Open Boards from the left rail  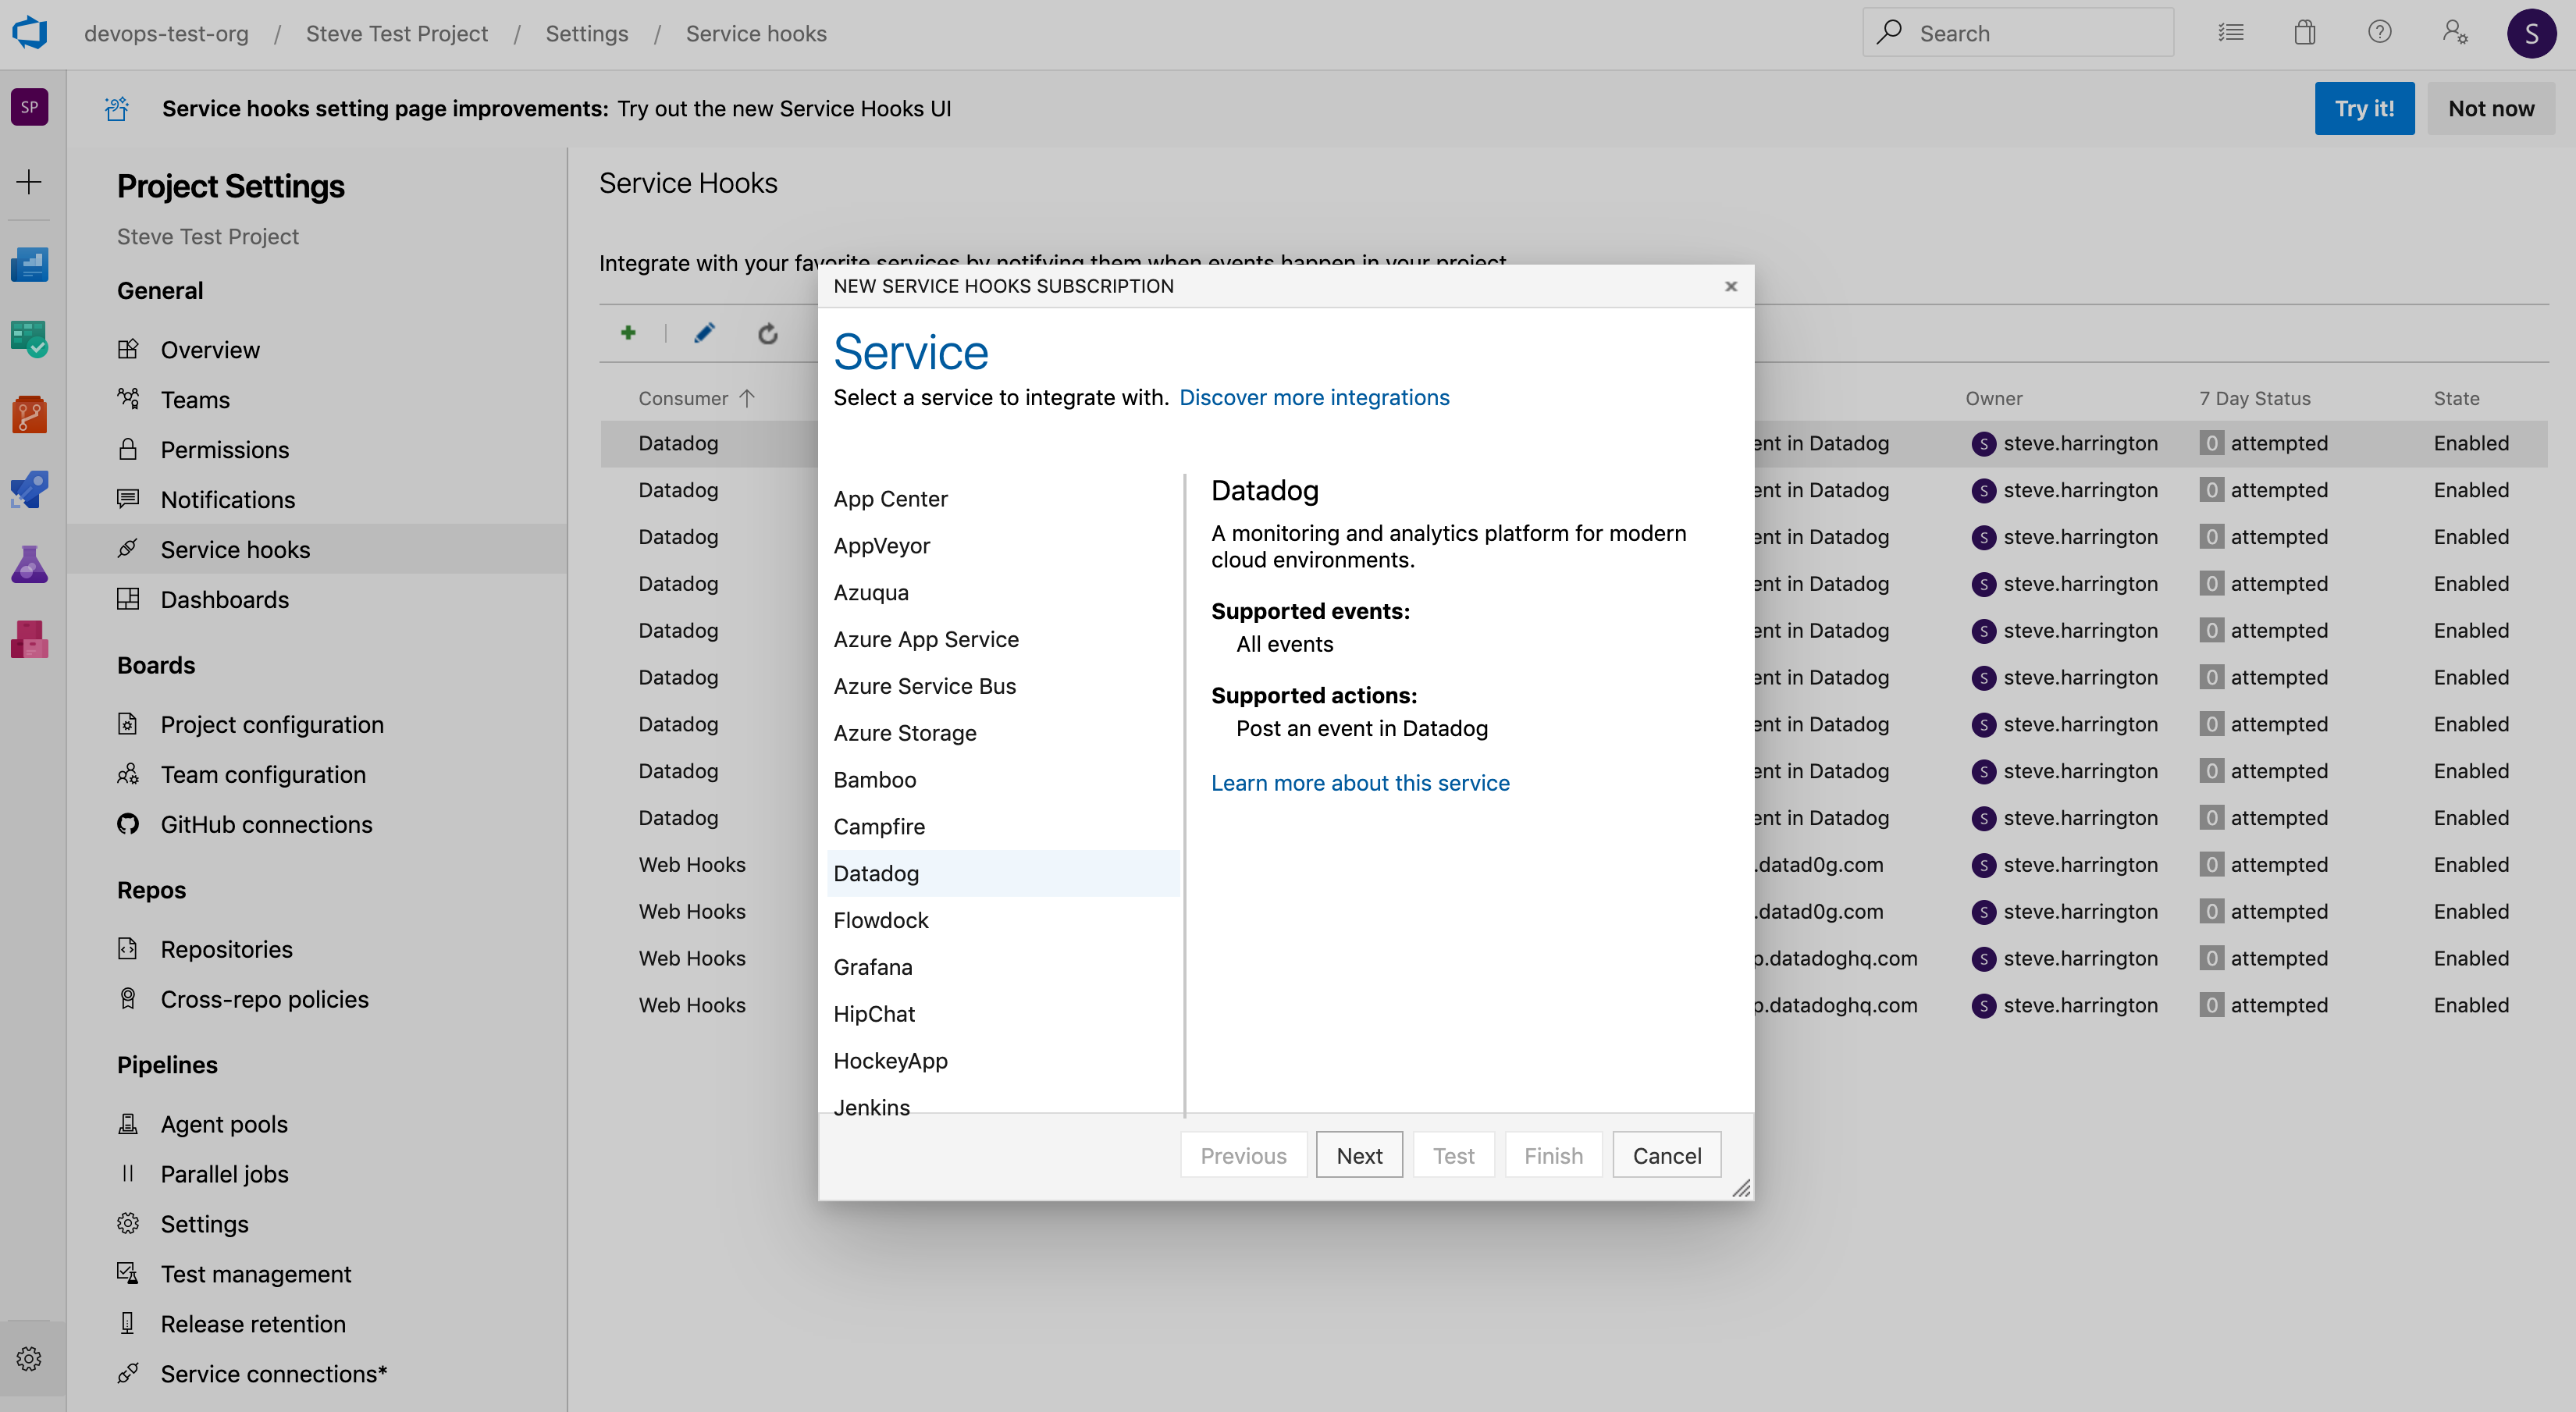pyautogui.click(x=29, y=339)
